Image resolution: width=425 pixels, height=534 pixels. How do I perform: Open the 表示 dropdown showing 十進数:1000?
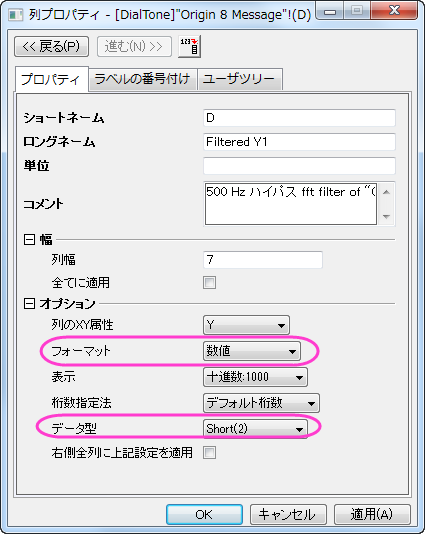click(x=255, y=377)
